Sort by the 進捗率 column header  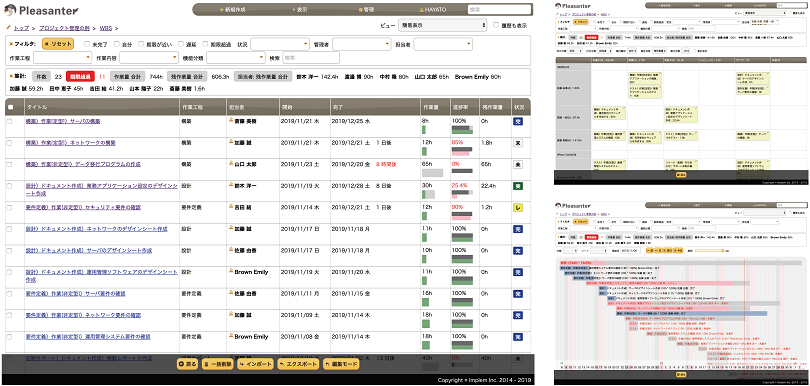click(x=464, y=107)
